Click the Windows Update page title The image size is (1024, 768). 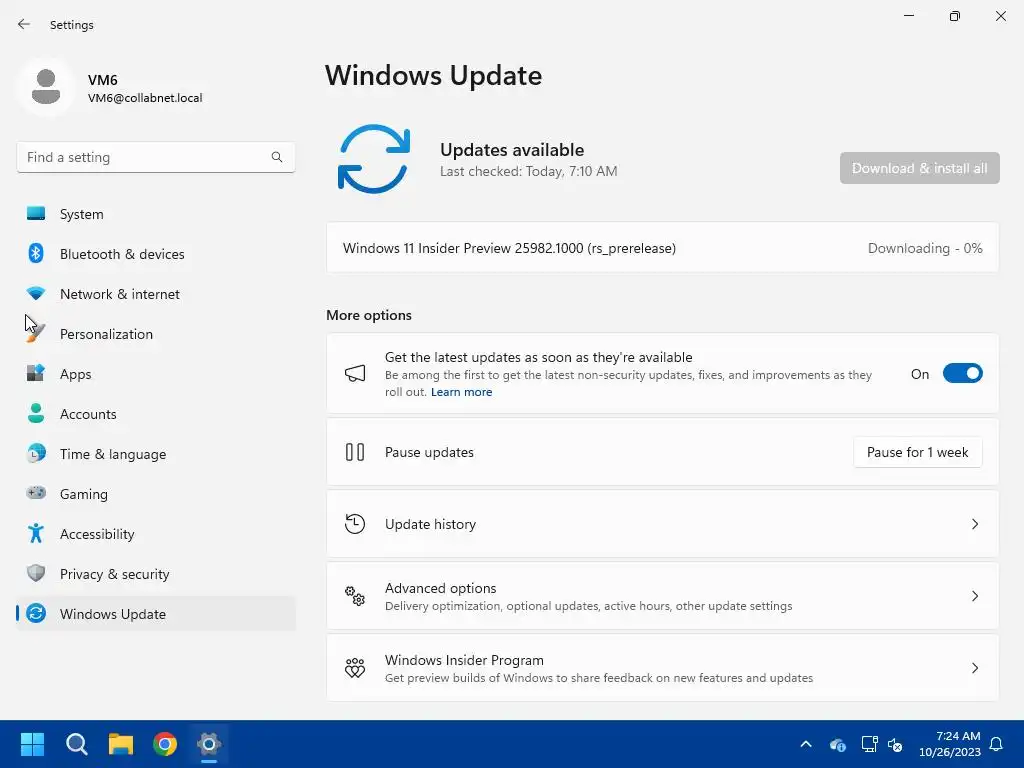tap(434, 75)
